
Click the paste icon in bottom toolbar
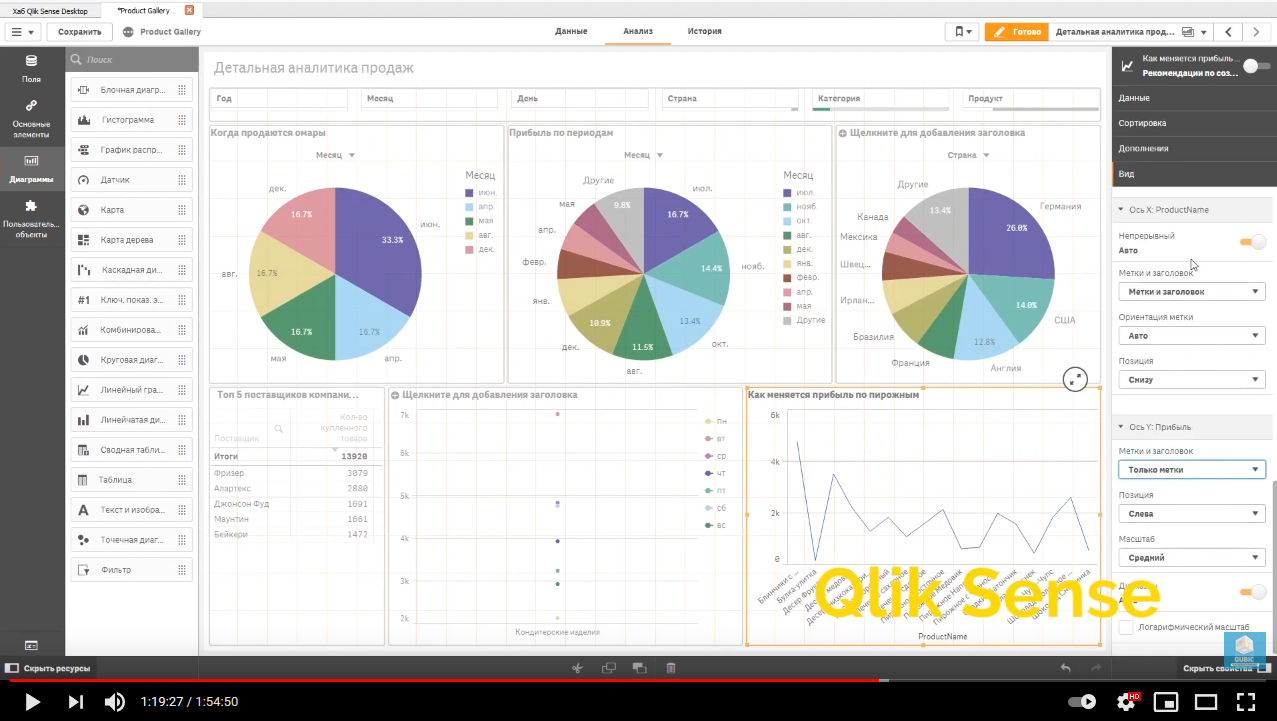pos(639,668)
